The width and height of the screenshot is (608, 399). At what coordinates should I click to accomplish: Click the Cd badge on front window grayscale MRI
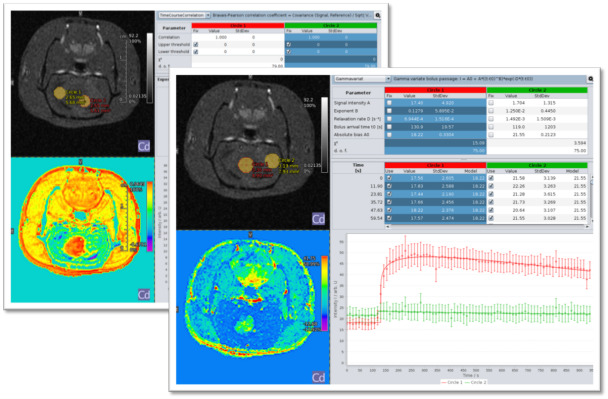coord(318,219)
